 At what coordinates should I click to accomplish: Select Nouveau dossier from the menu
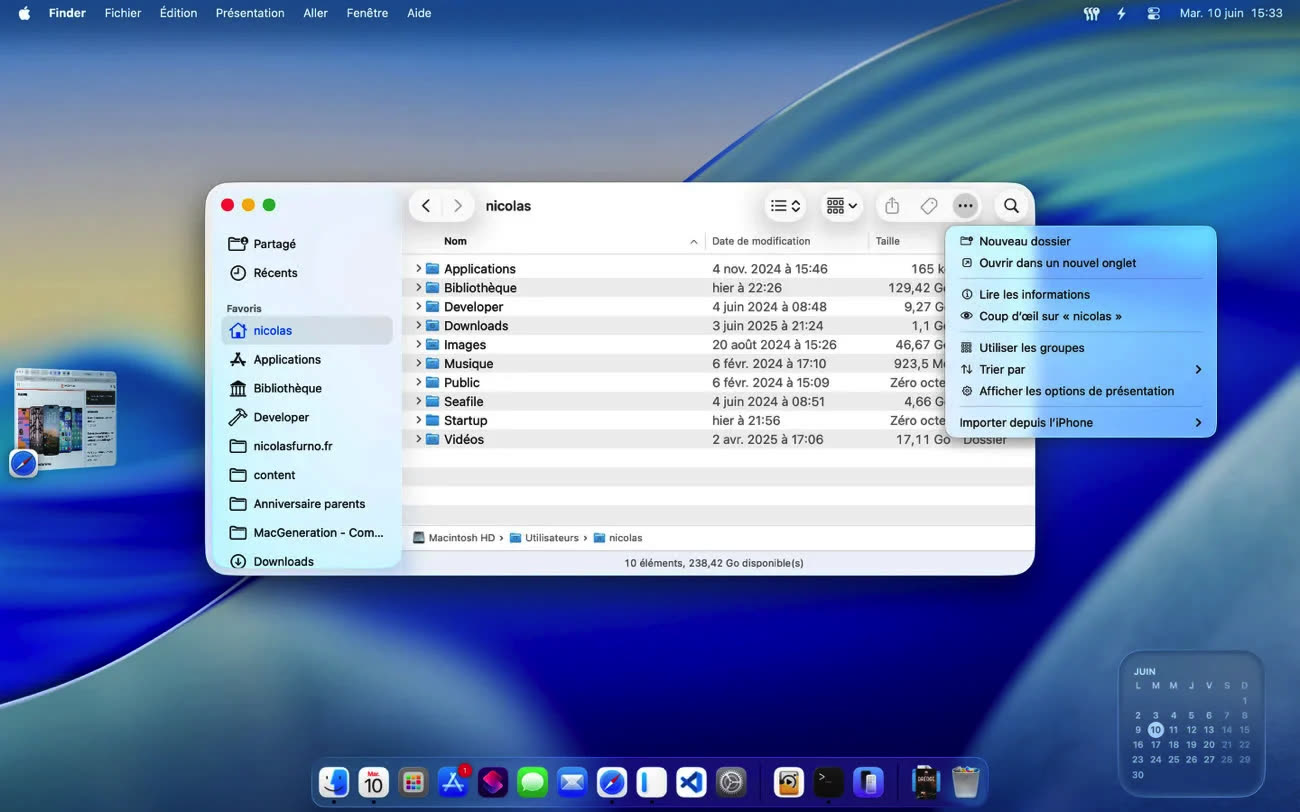pyautogui.click(x=1024, y=241)
